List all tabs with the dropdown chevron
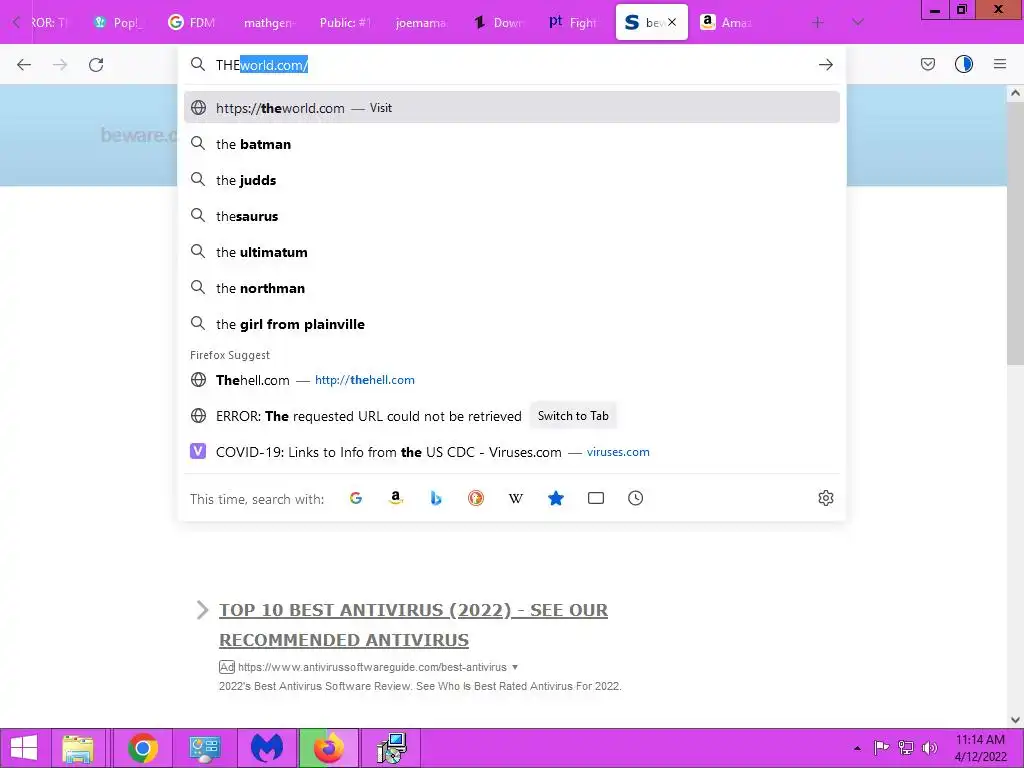Image resolution: width=1024 pixels, height=768 pixels. coord(858,22)
